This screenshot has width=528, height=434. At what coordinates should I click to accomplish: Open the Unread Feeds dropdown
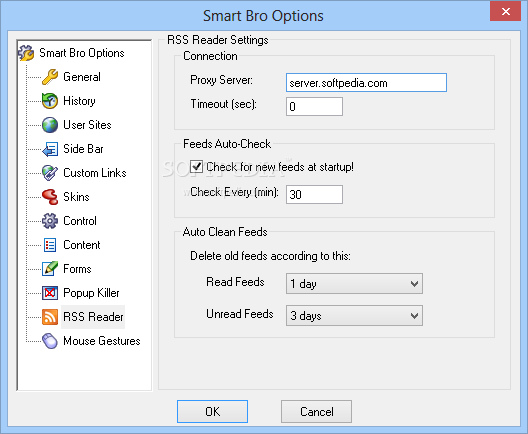pyautogui.click(x=354, y=316)
